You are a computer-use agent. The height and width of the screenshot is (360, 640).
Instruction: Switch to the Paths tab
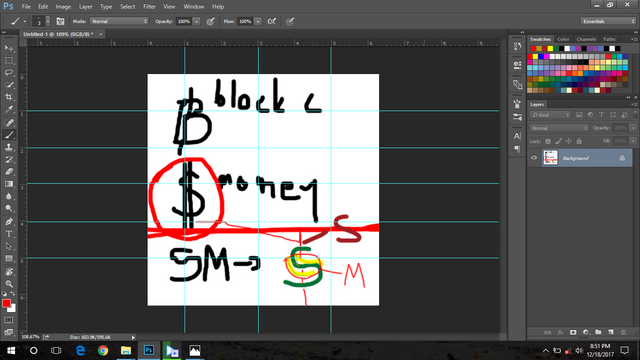pos(609,39)
